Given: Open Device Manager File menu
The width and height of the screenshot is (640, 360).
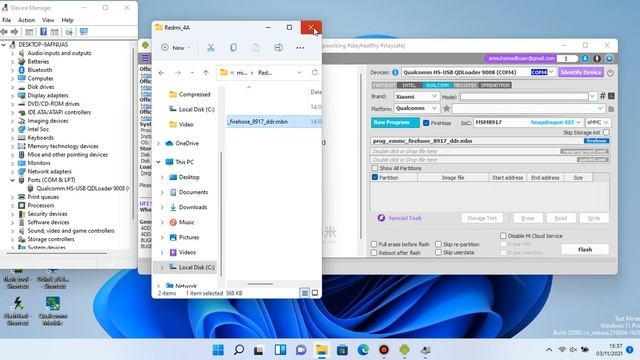Looking at the screenshot, I should point(7,20).
